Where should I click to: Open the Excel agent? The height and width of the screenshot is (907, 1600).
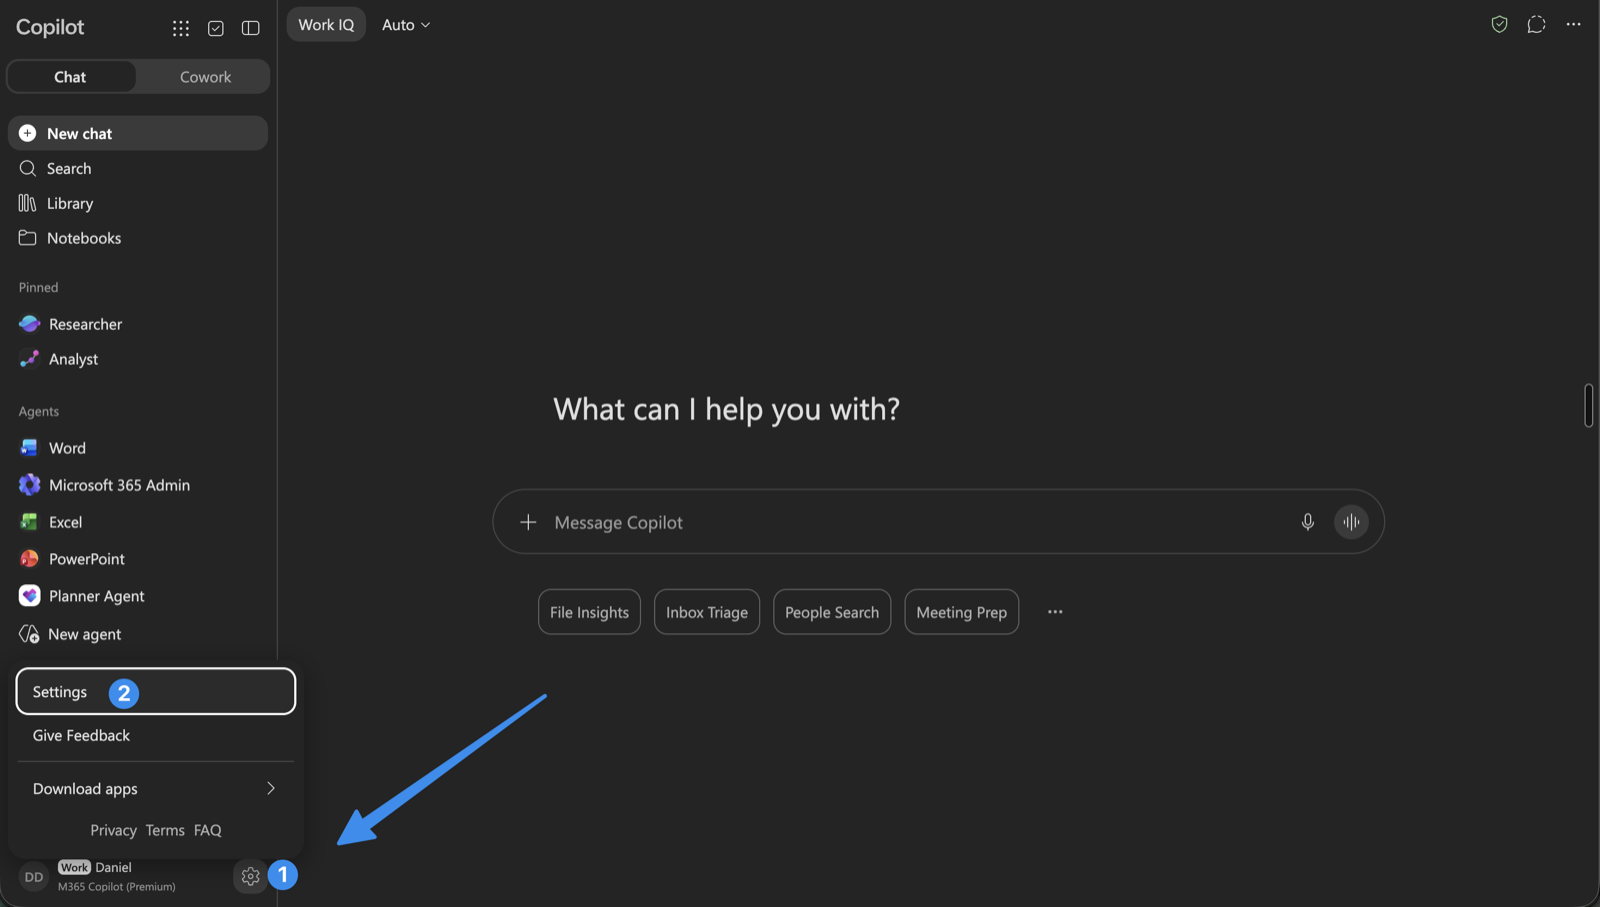click(x=138, y=522)
